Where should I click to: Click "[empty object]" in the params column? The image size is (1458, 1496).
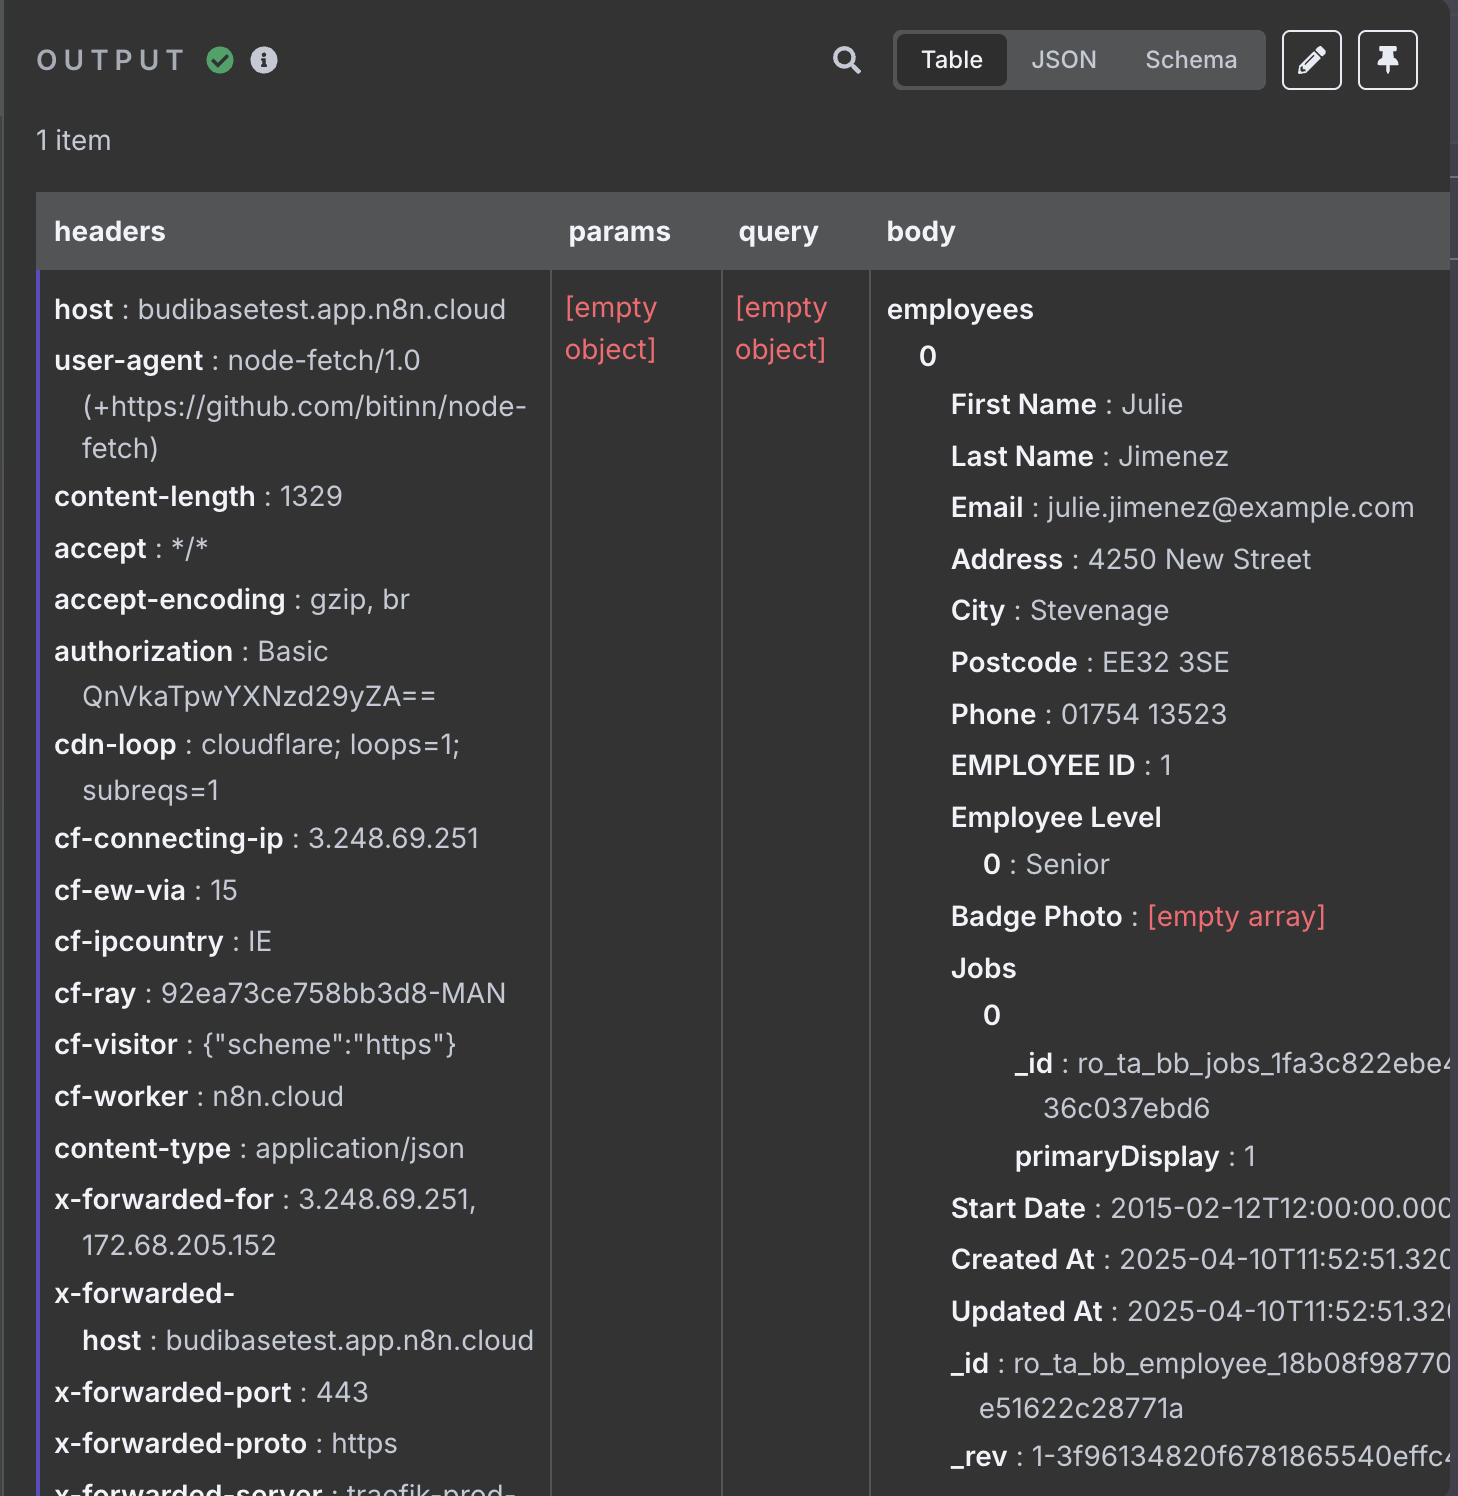coord(611,328)
